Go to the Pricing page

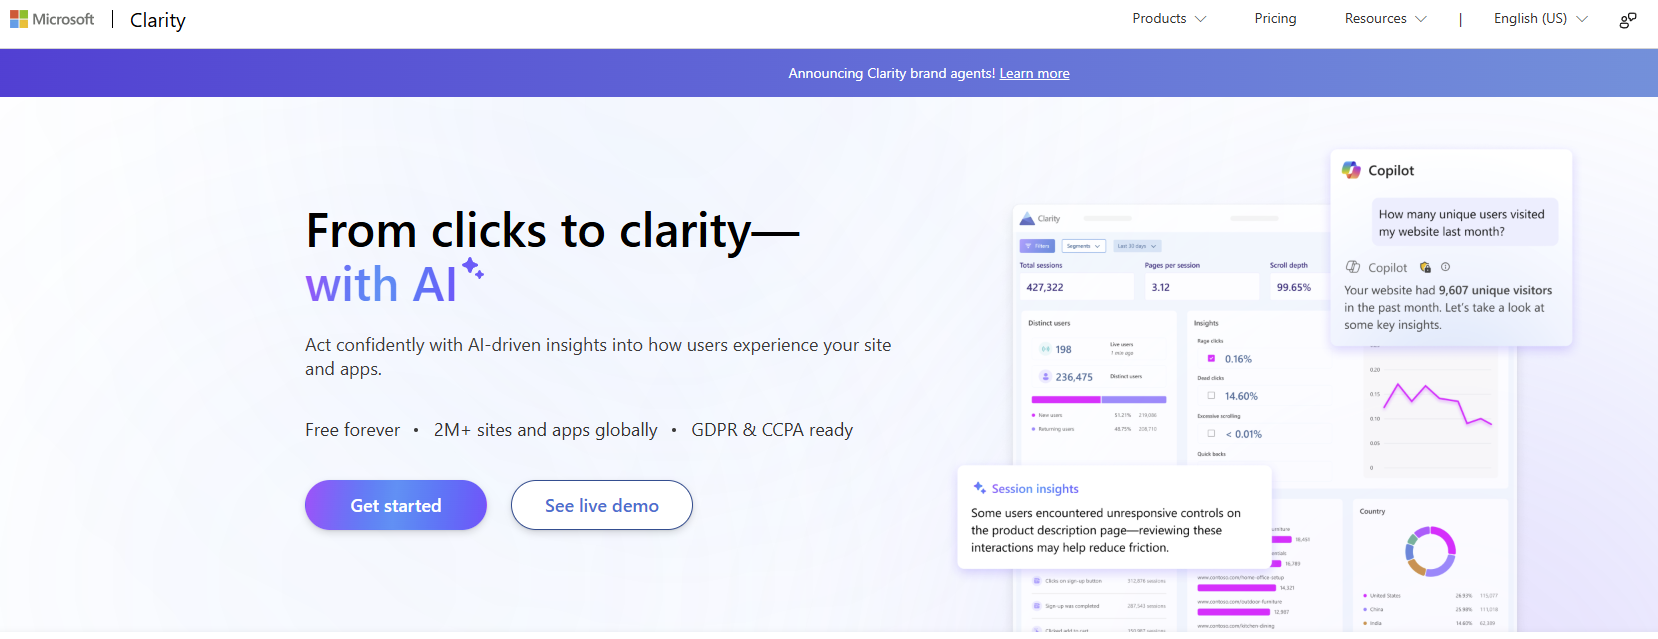pos(1275,19)
